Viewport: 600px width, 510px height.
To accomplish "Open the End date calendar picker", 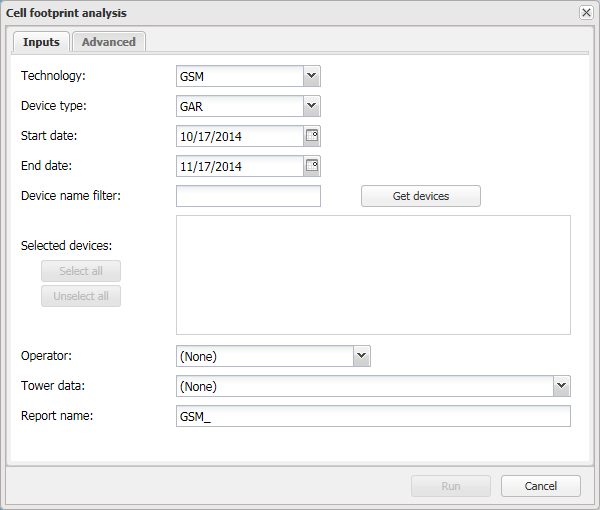I will [311, 166].
